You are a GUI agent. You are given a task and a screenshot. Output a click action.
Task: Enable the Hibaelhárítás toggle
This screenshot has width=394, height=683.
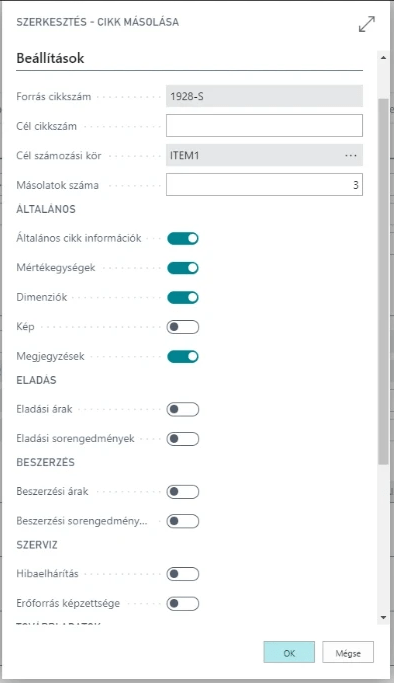tap(183, 574)
